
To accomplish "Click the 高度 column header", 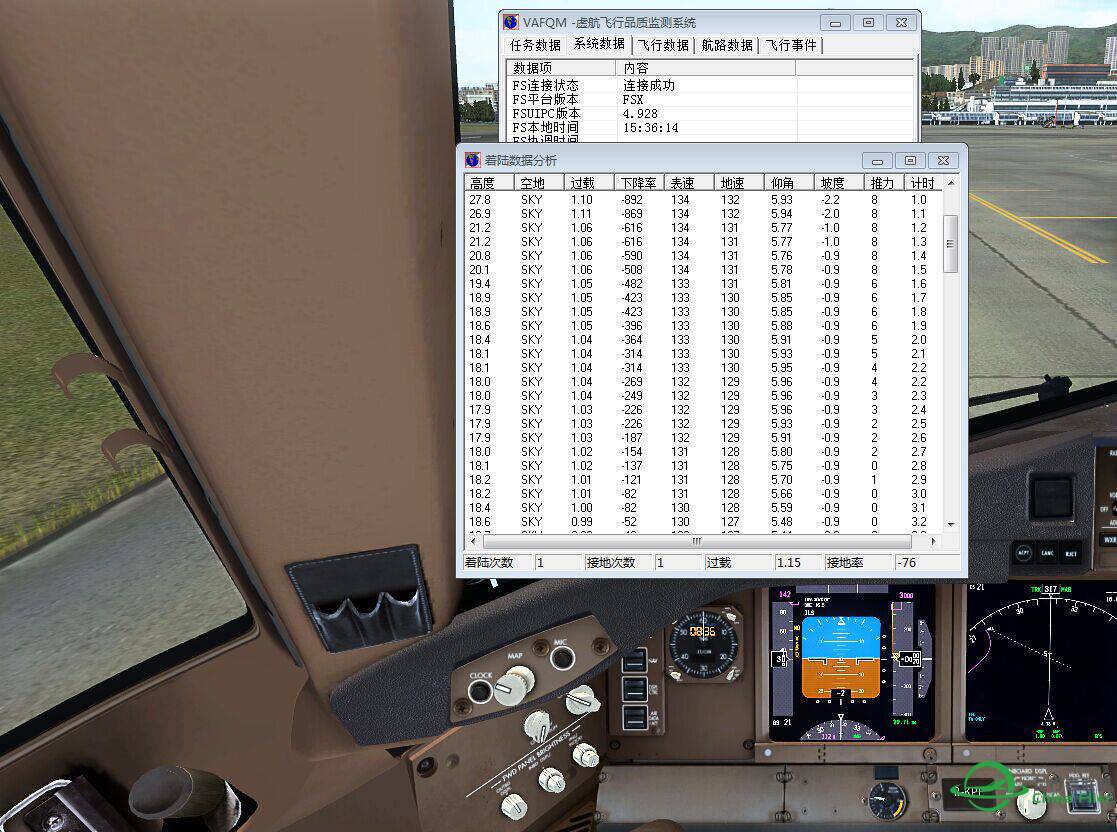I will (x=482, y=182).
